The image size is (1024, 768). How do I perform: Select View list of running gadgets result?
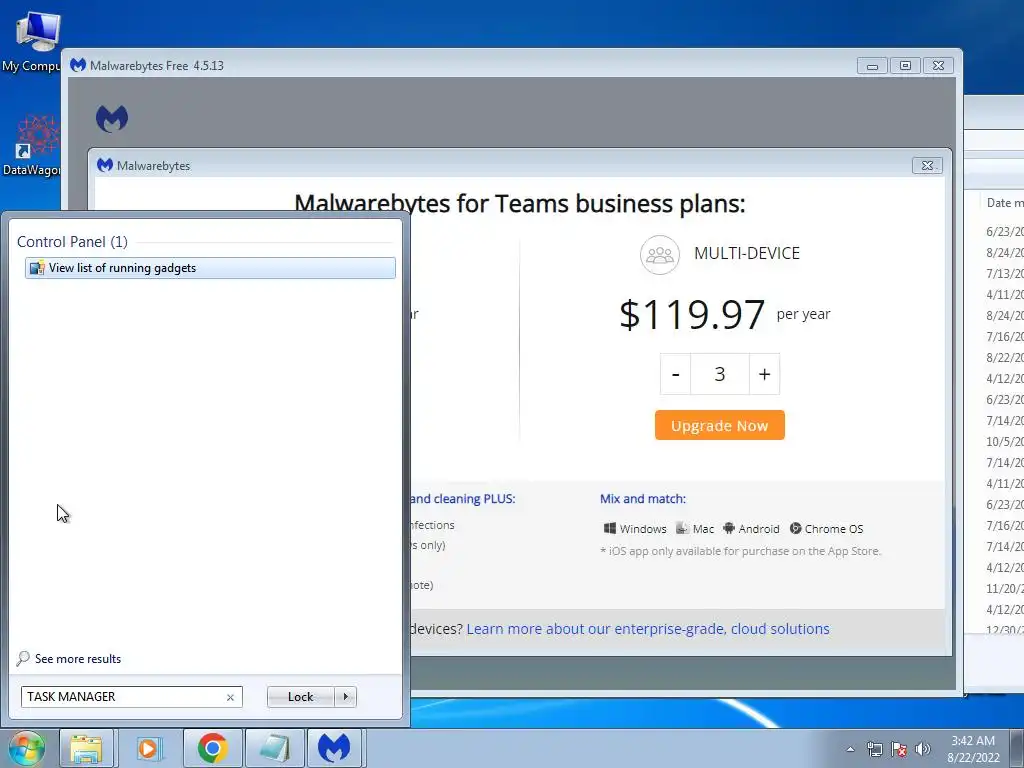pyautogui.click(x=210, y=268)
